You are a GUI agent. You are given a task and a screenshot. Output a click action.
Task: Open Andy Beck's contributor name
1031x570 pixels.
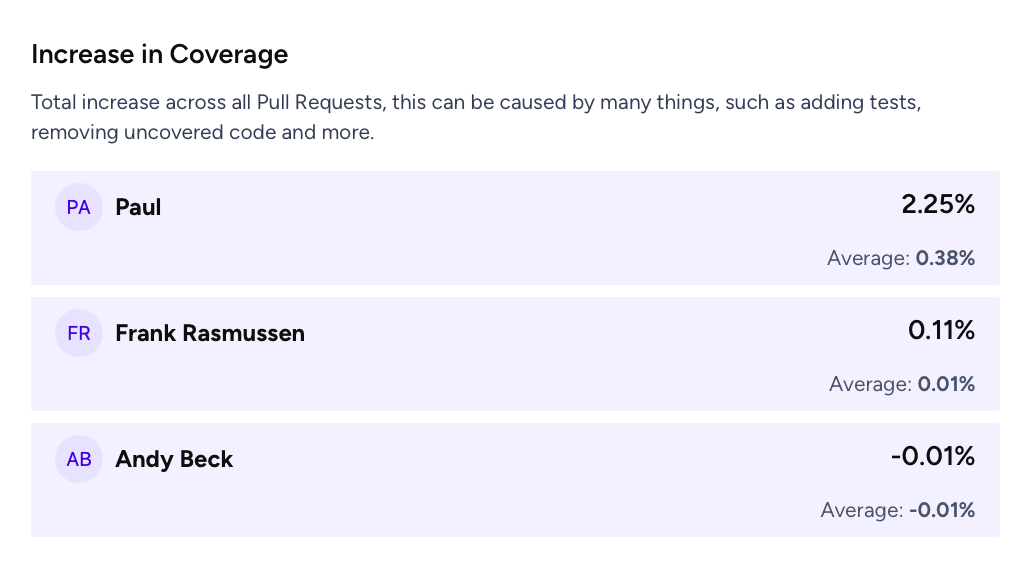[174, 460]
